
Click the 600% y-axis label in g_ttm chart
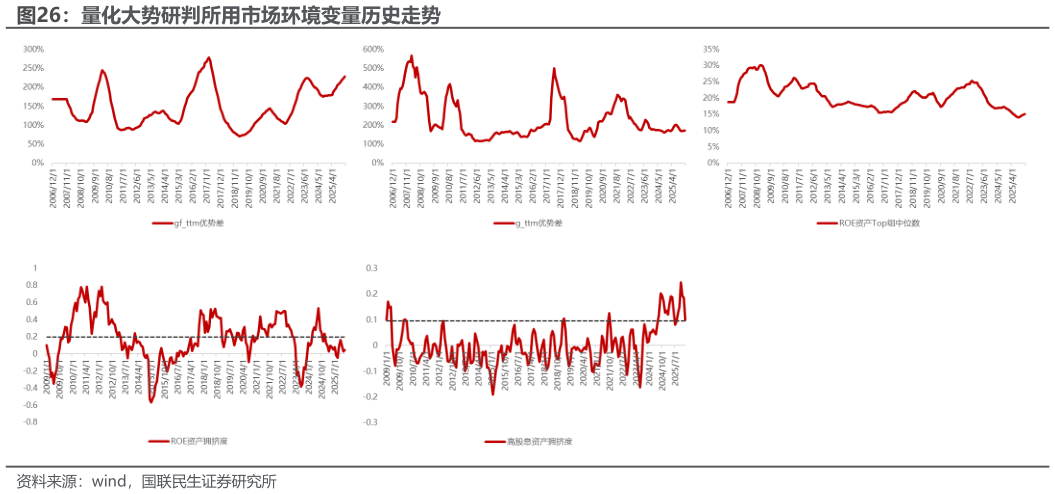coord(372,49)
